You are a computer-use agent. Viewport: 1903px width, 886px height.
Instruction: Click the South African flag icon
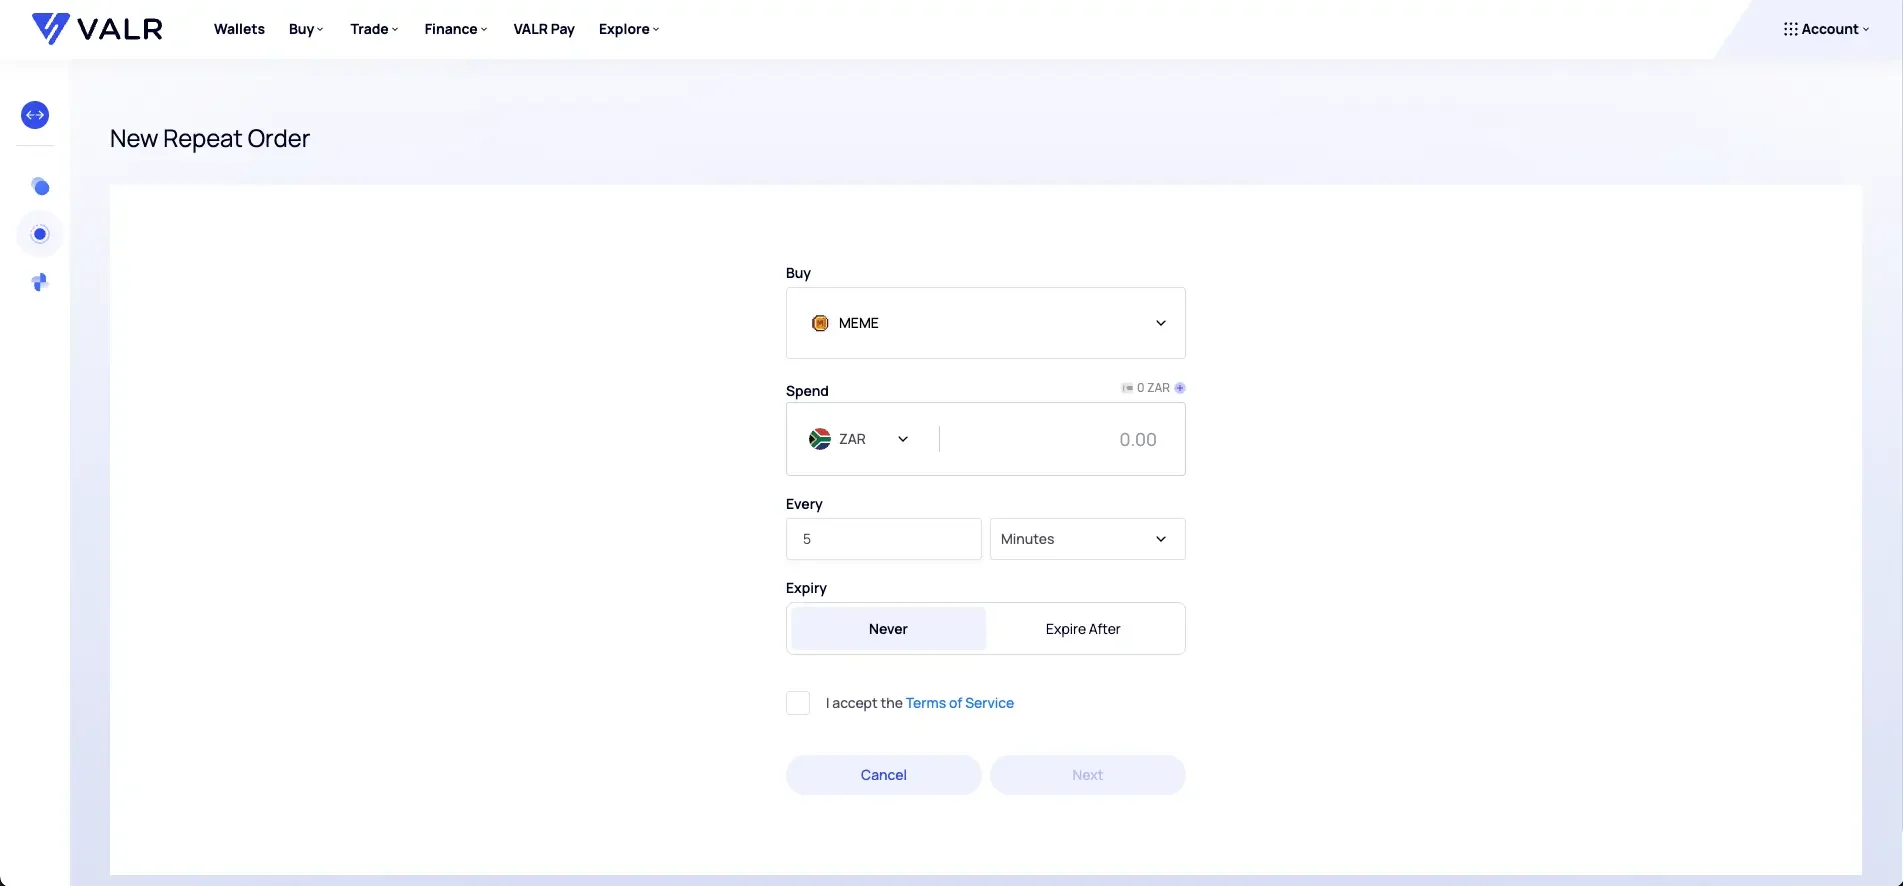pyautogui.click(x=820, y=439)
